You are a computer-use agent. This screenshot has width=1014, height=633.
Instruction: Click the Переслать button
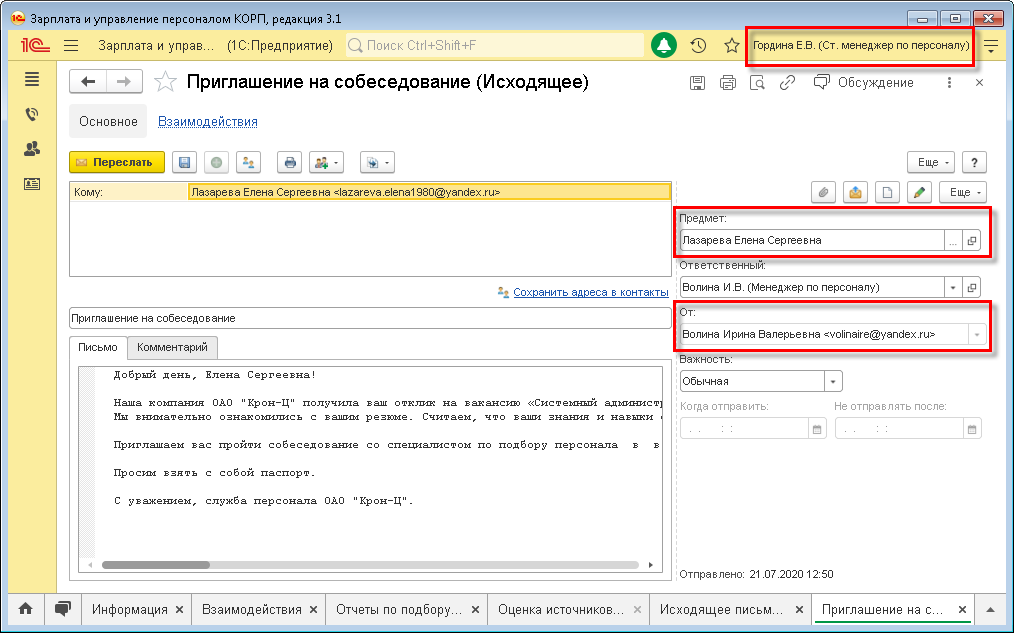click(116, 162)
